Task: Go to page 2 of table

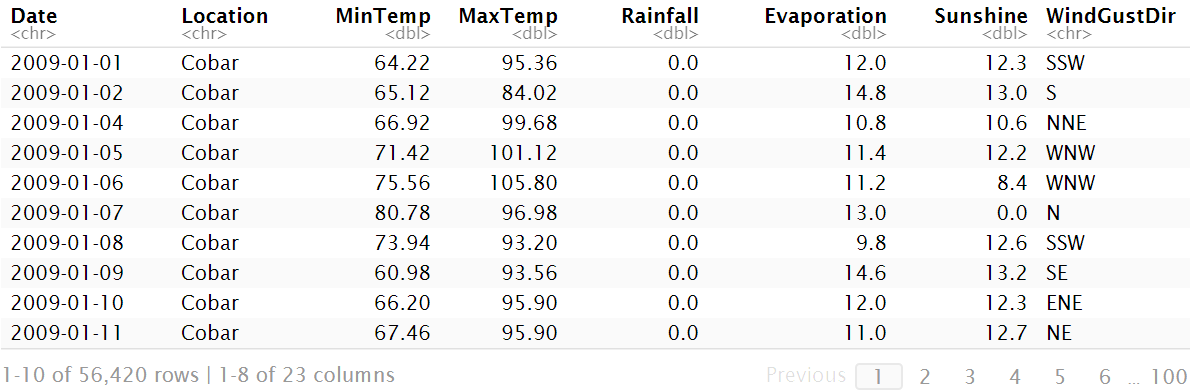Action: [x=924, y=376]
